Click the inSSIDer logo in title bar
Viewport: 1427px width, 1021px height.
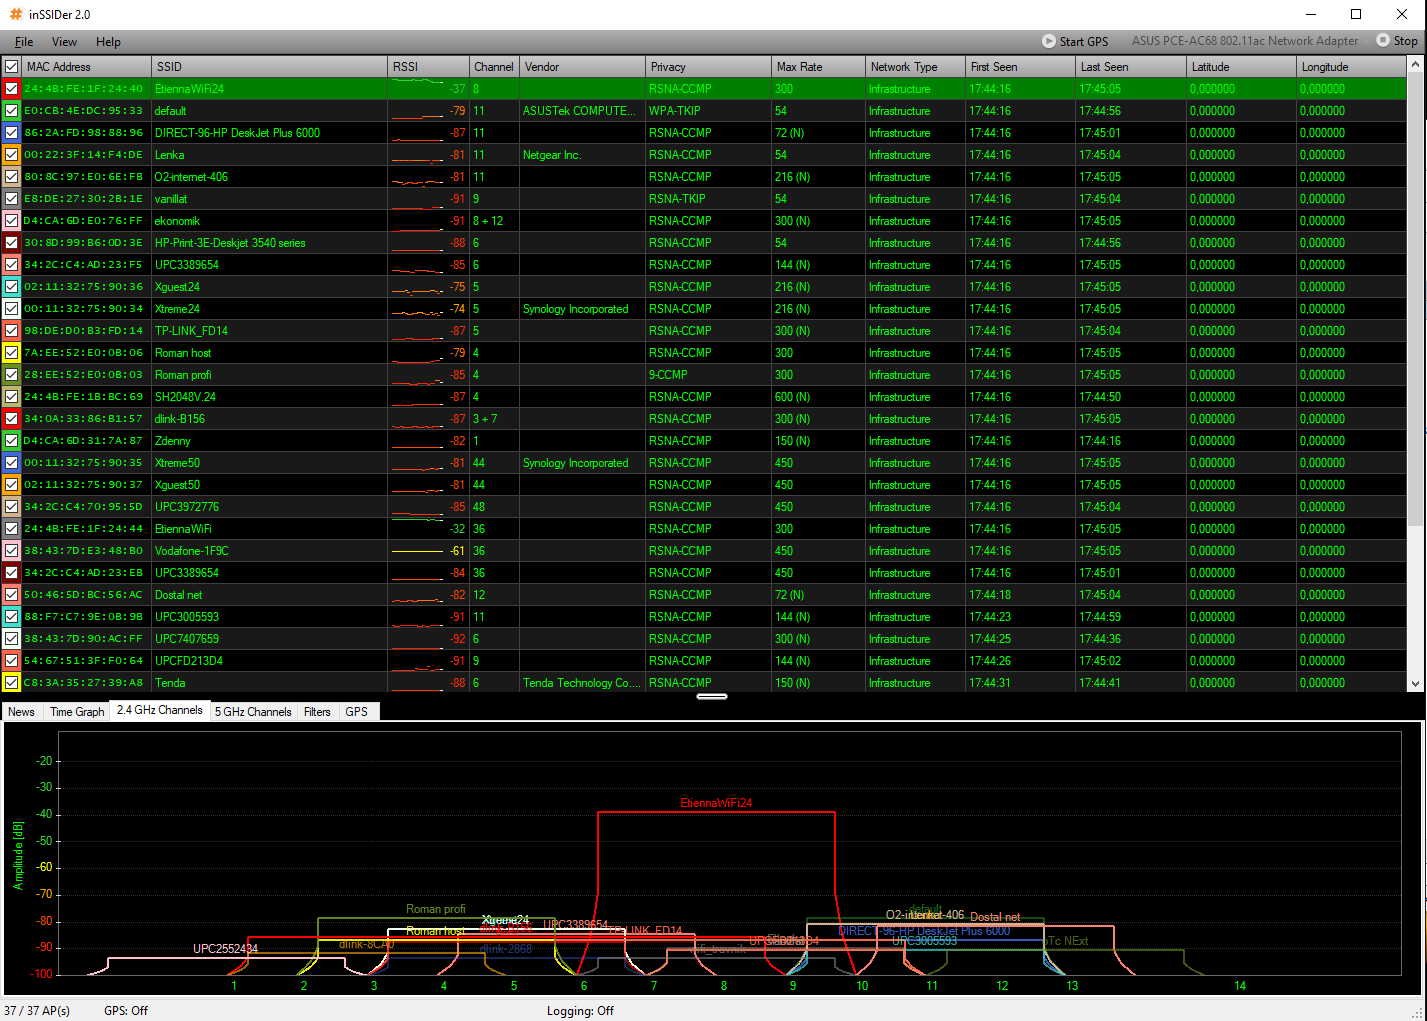tap(15, 14)
